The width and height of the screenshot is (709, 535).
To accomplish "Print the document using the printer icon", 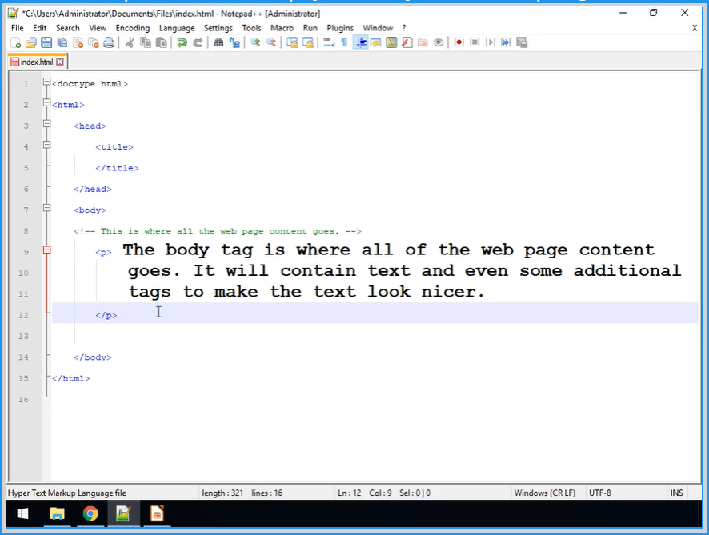I will tap(109, 43).
